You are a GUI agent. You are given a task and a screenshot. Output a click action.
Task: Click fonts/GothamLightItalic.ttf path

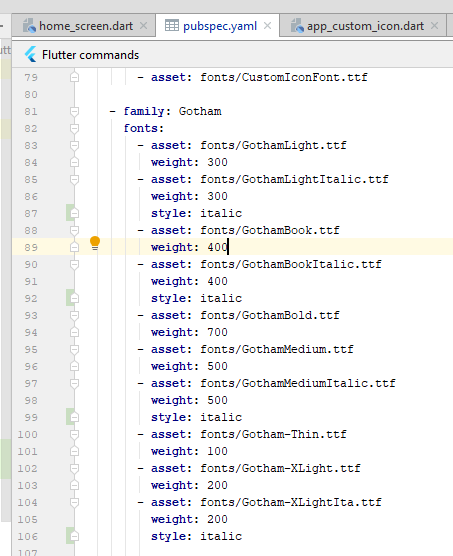click(294, 179)
